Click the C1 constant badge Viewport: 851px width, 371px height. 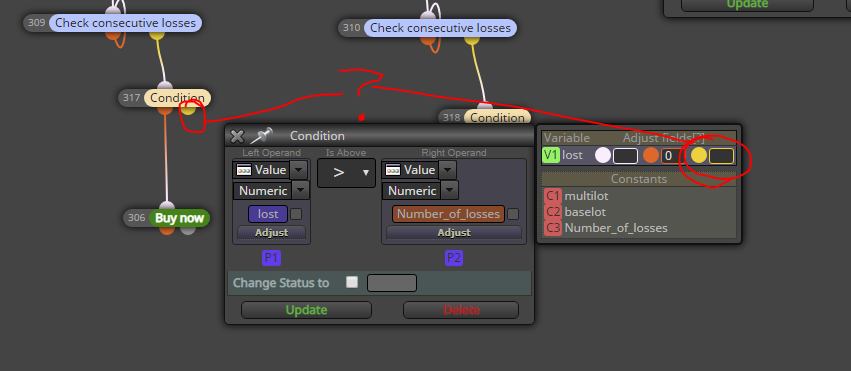click(552, 196)
